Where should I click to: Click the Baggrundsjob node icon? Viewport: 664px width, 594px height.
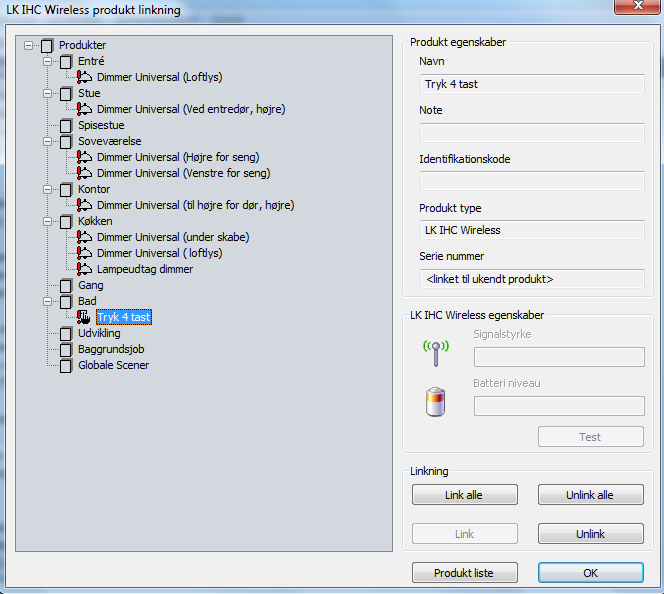66,350
